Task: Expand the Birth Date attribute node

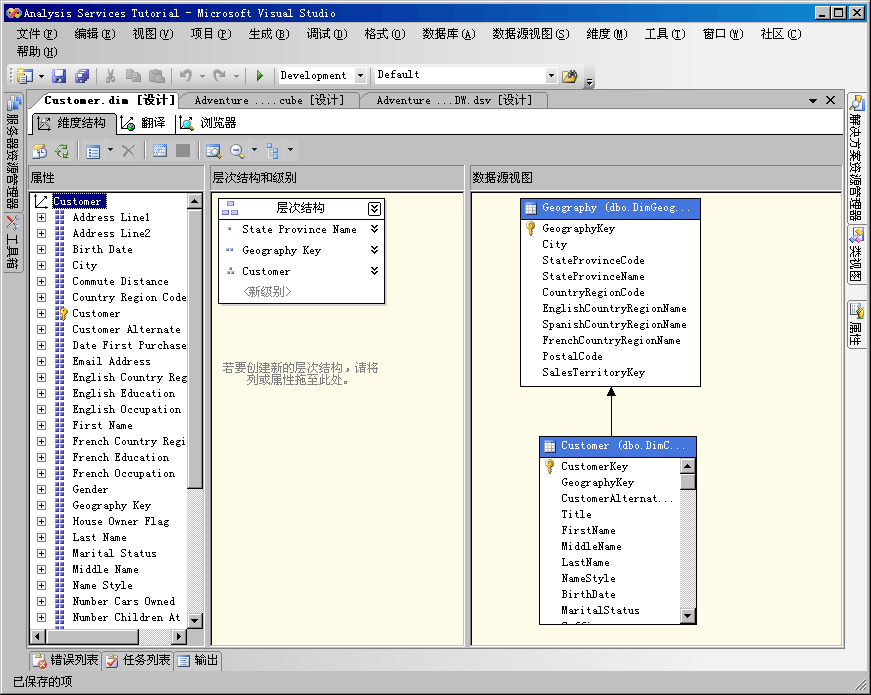Action: [41, 250]
